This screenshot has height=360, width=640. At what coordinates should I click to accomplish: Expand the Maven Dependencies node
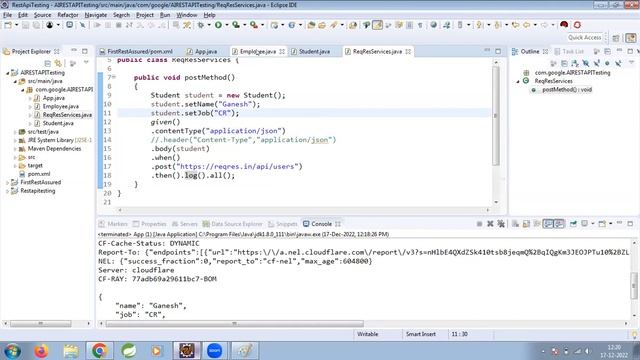(16, 149)
